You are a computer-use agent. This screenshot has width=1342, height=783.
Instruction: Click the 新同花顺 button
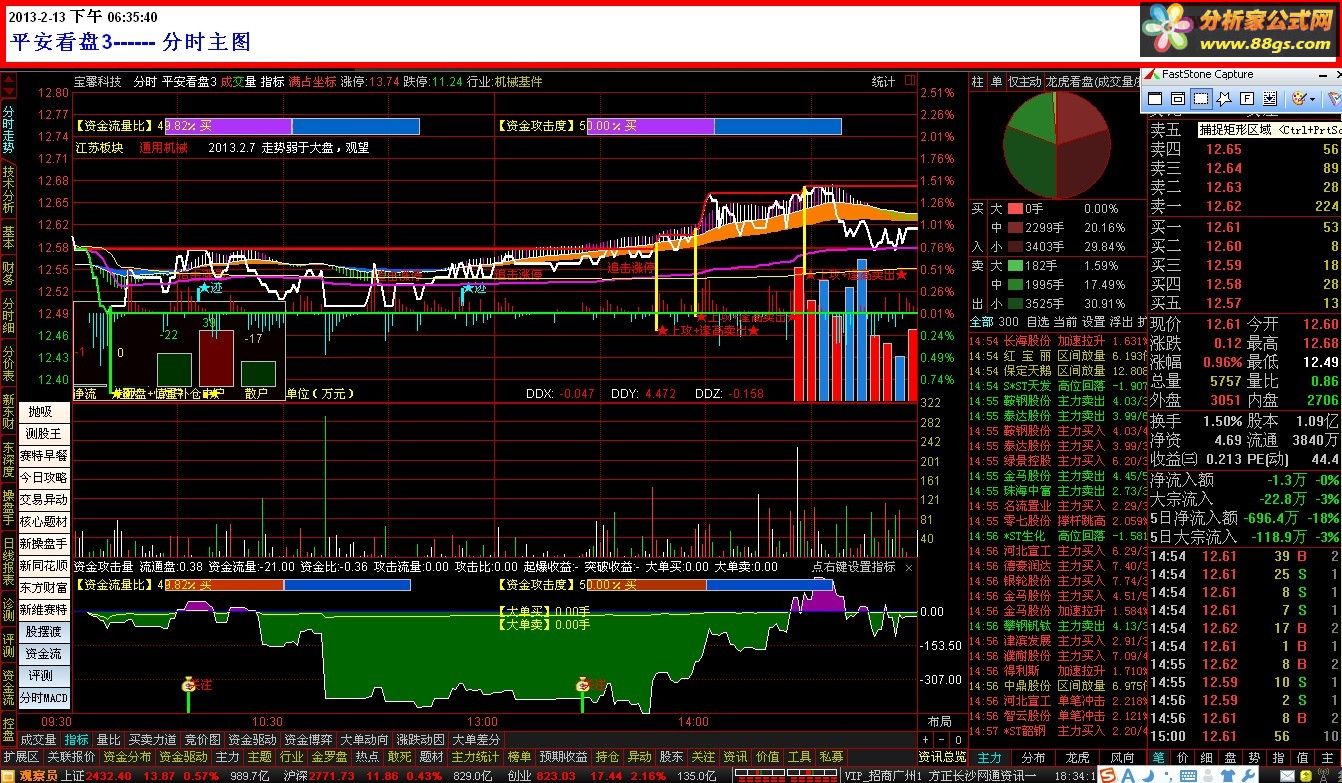44,565
